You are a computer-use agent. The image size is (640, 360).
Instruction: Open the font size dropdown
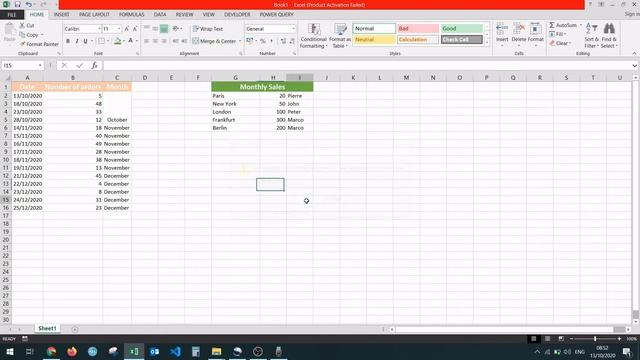119,29
